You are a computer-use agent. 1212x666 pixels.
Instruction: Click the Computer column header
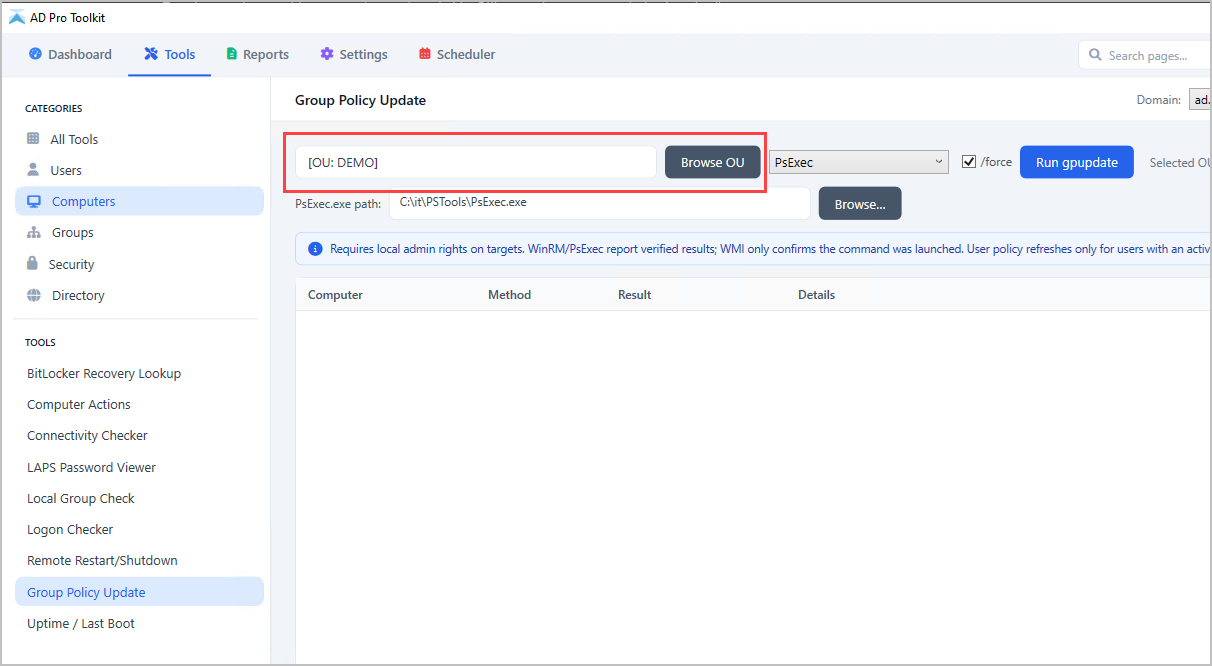point(335,295)
